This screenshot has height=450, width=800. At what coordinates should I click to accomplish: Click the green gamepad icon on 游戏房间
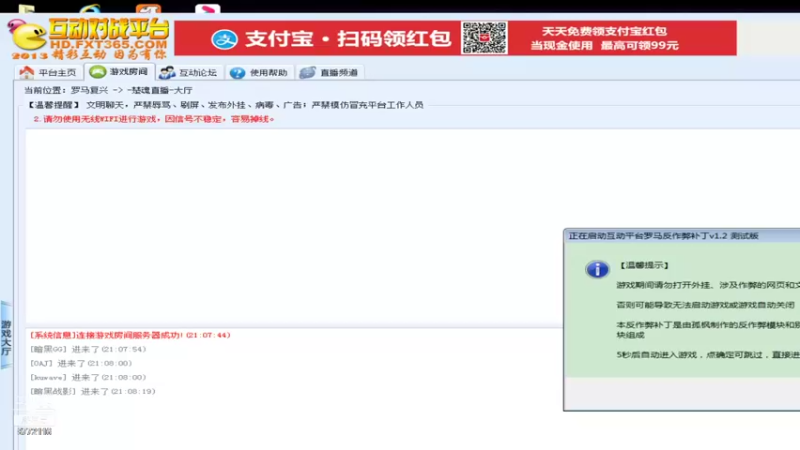(97, 72)
